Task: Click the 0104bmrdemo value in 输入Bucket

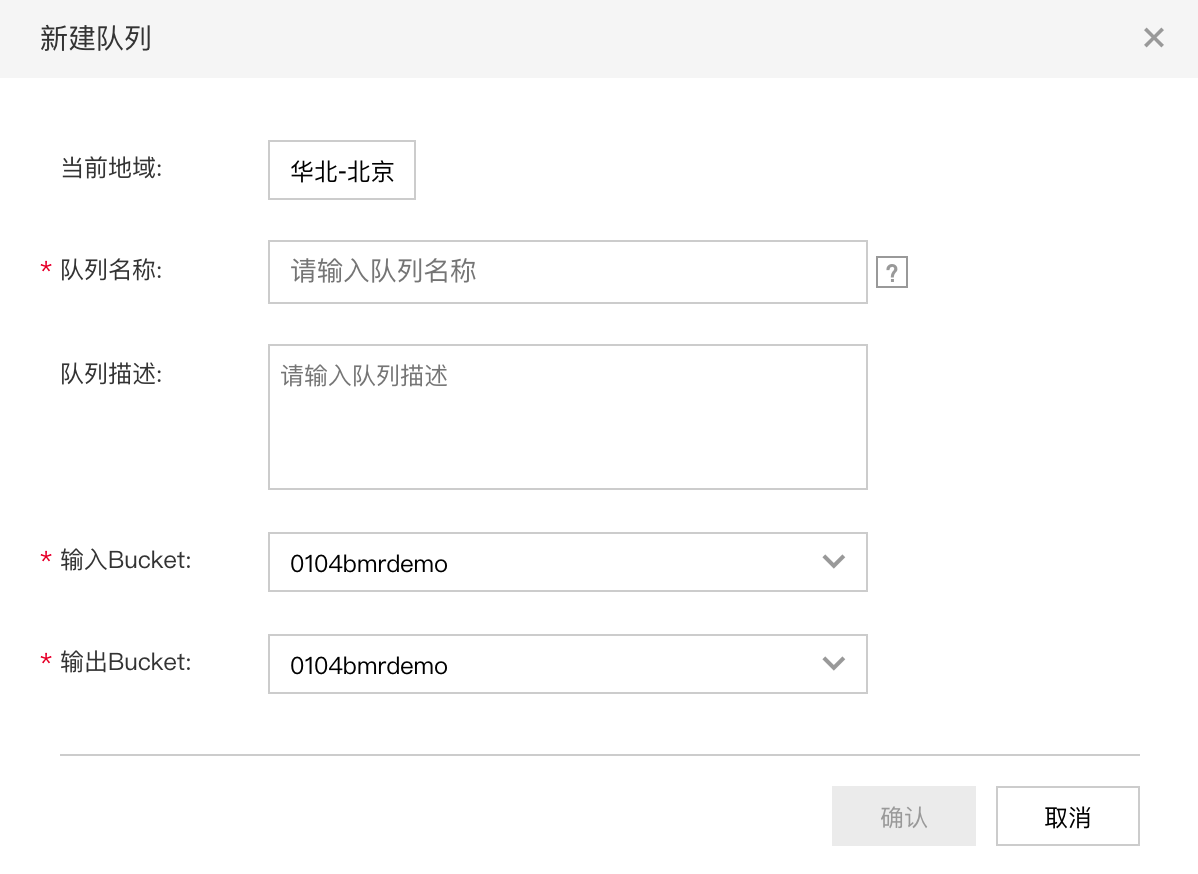Action: click(x=369, y=564)
